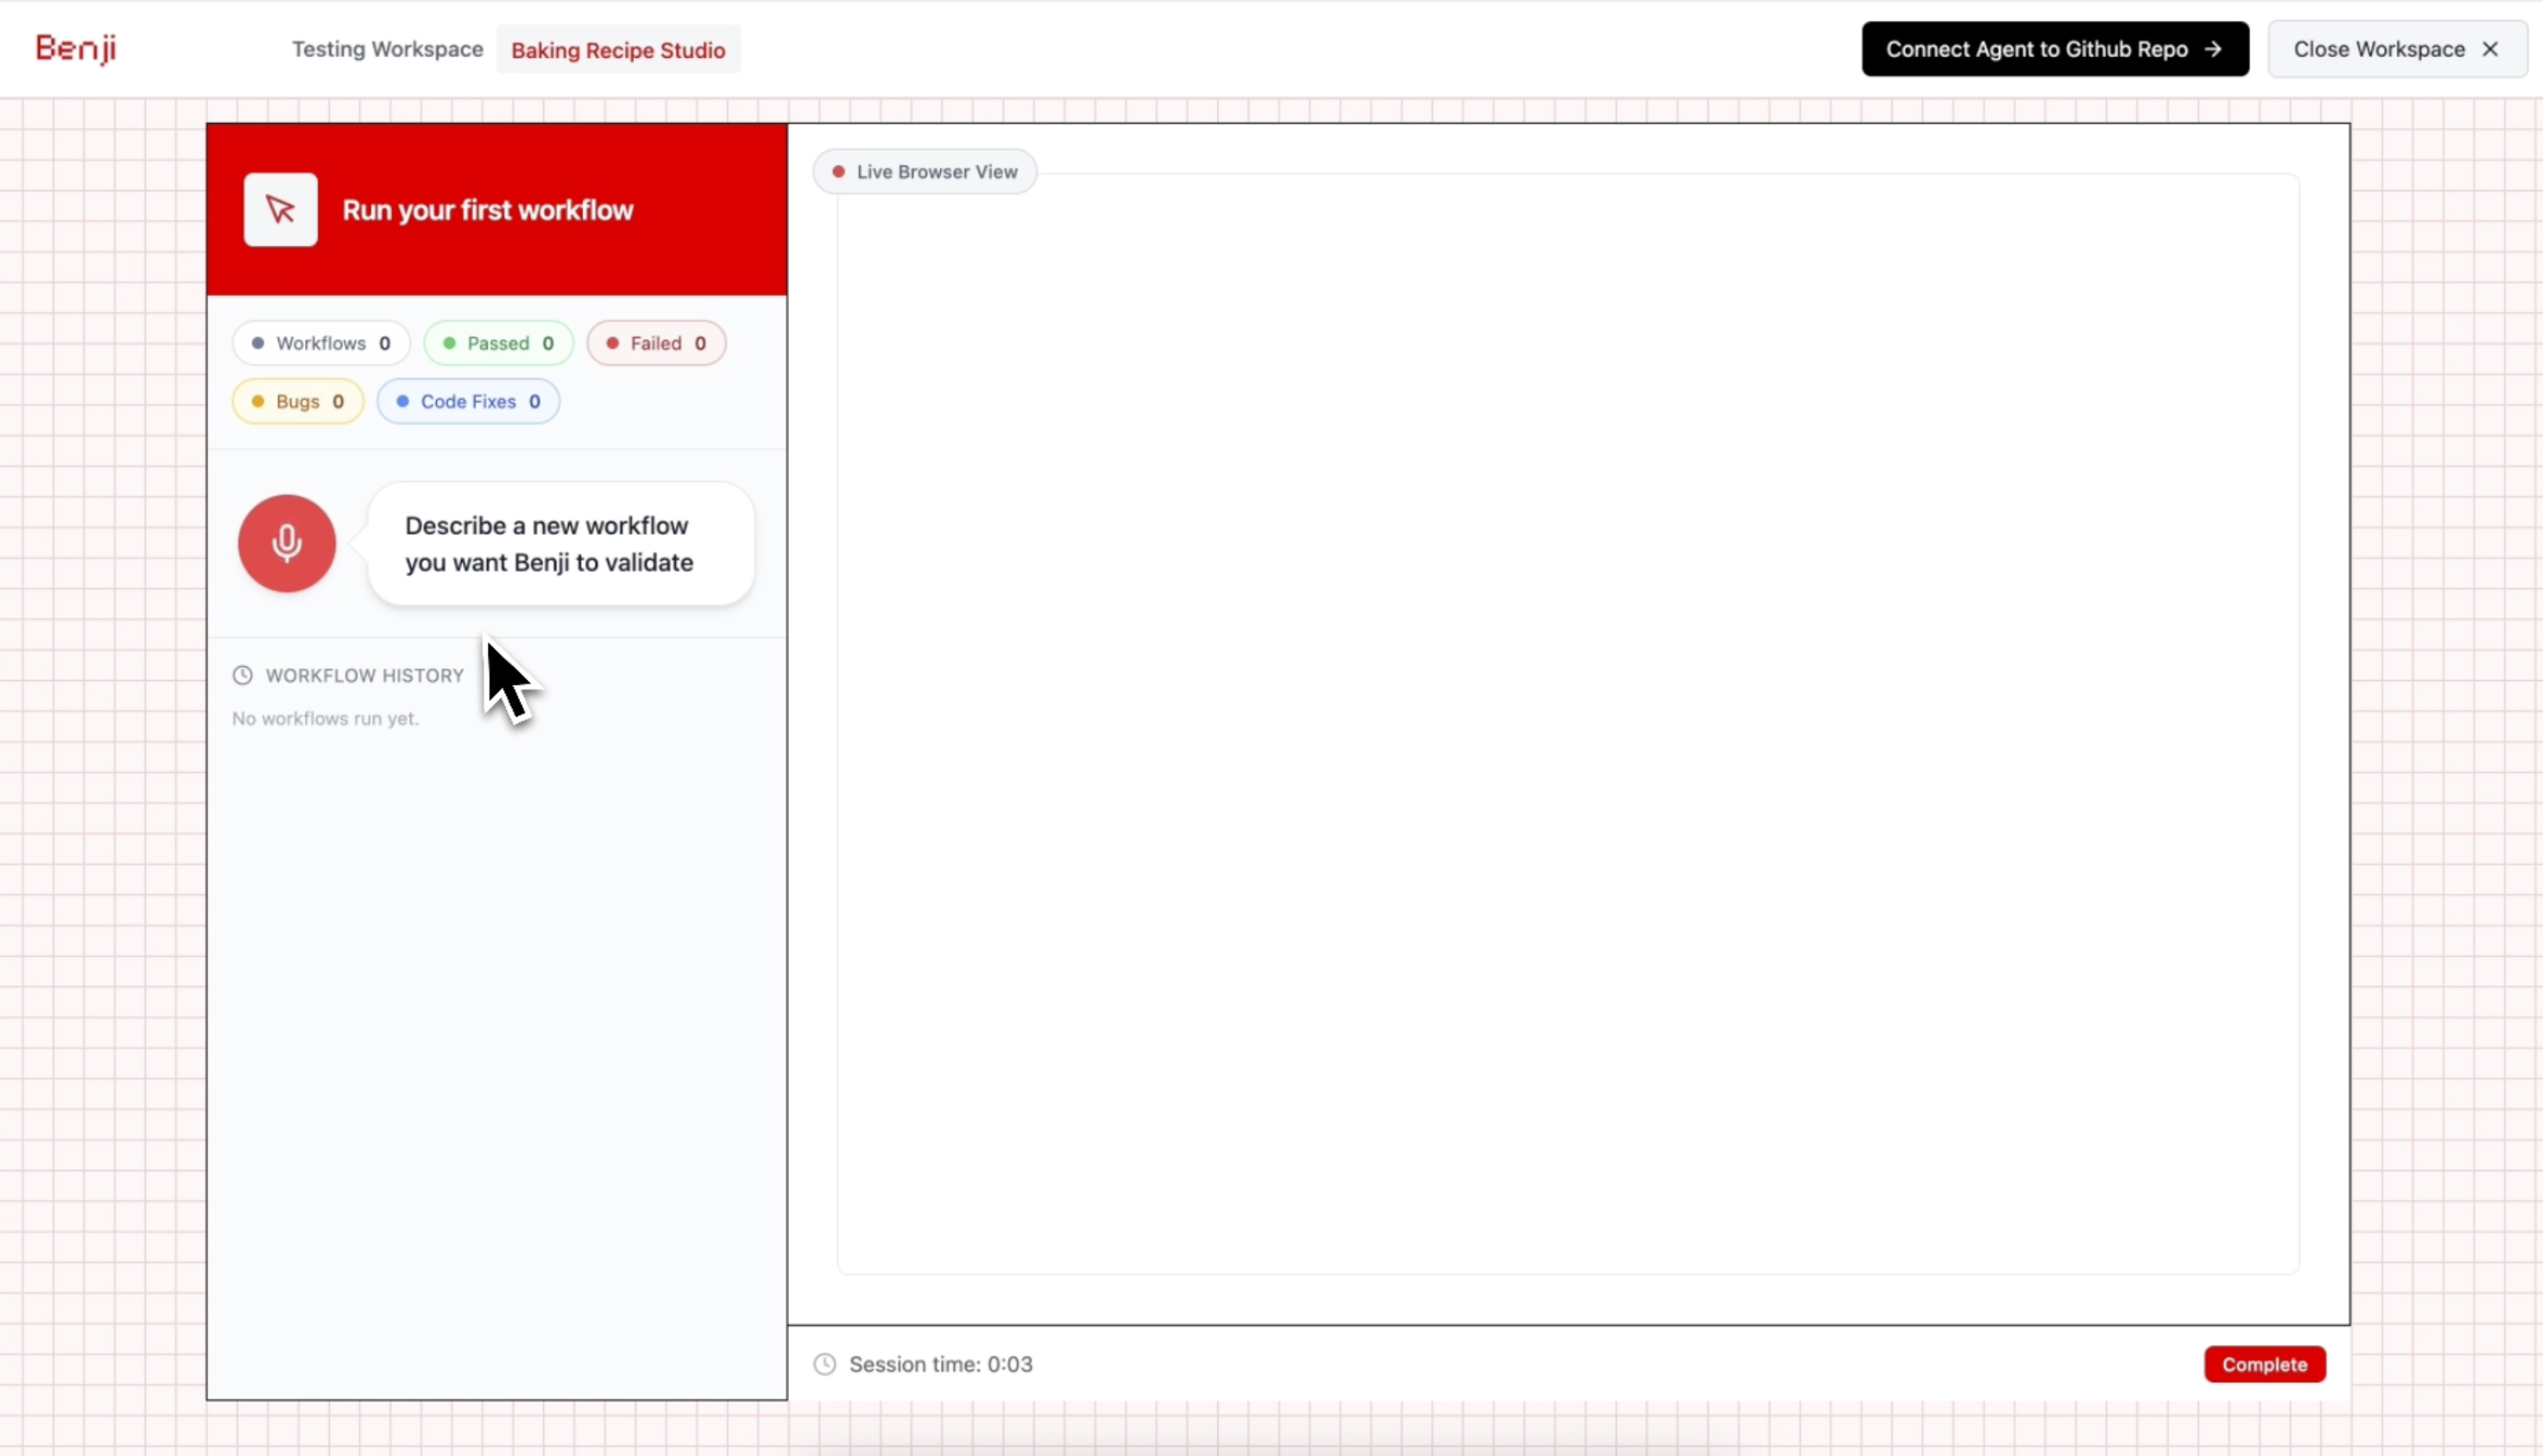The width and height of the screenshot is (2543, 1456).
Task: Click the cursor icon in red header
Action: [x=280, y=210]
